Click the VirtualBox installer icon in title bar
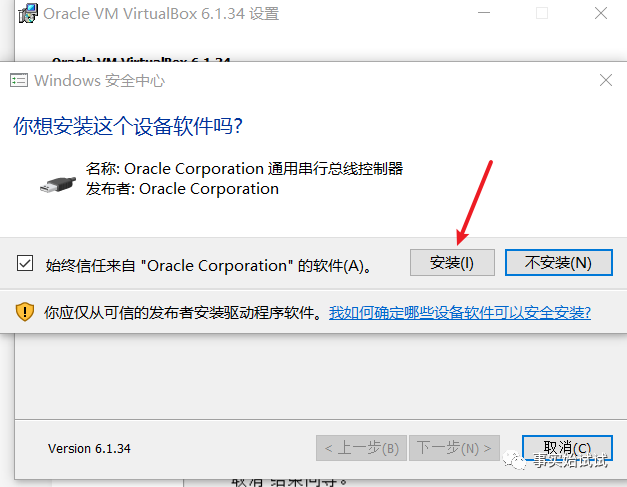 [x=28, y=13]
